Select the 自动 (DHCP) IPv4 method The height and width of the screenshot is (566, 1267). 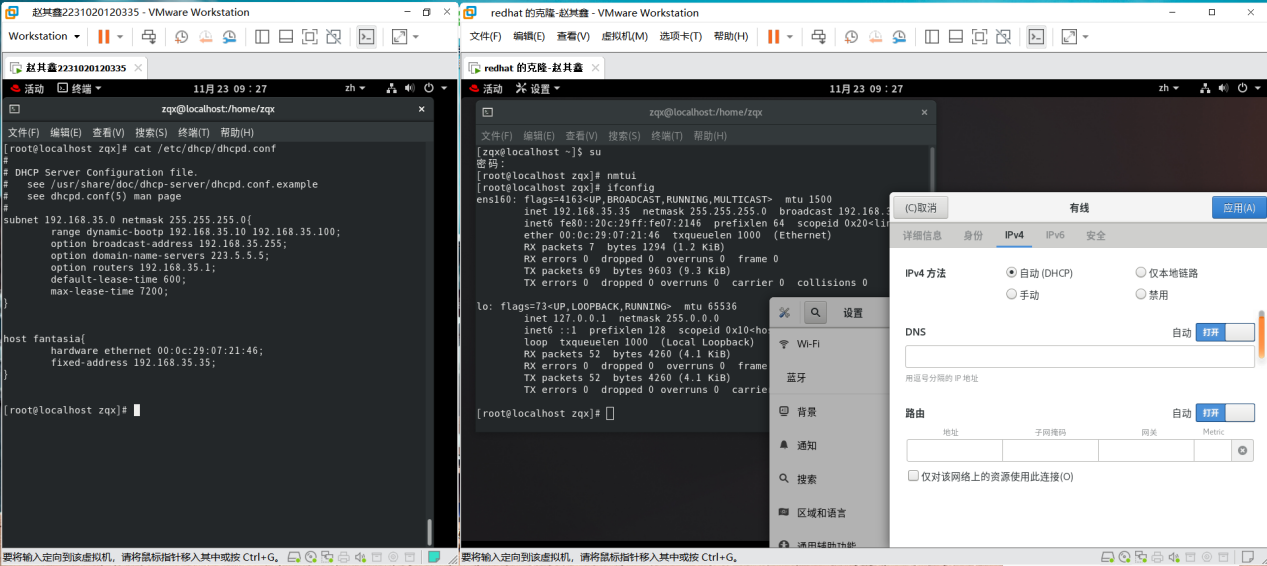pyautogui.click(x=1040, y=273)
